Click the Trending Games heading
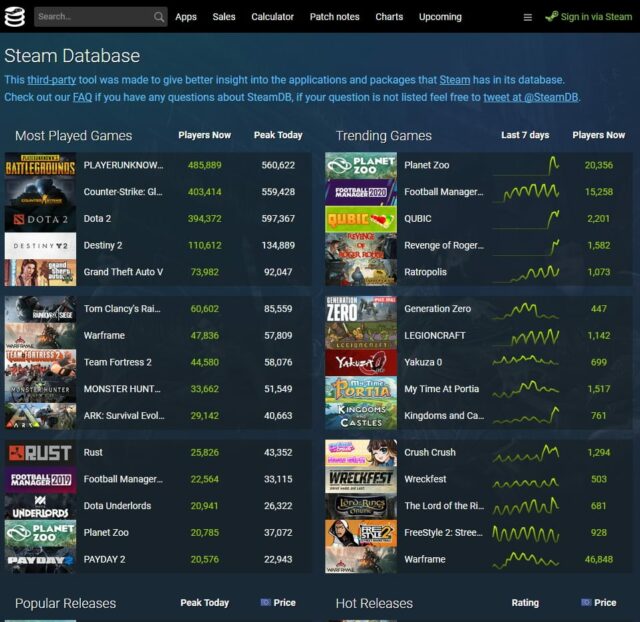This screenshot has width=640, height=622. click(x=384, y=136)
